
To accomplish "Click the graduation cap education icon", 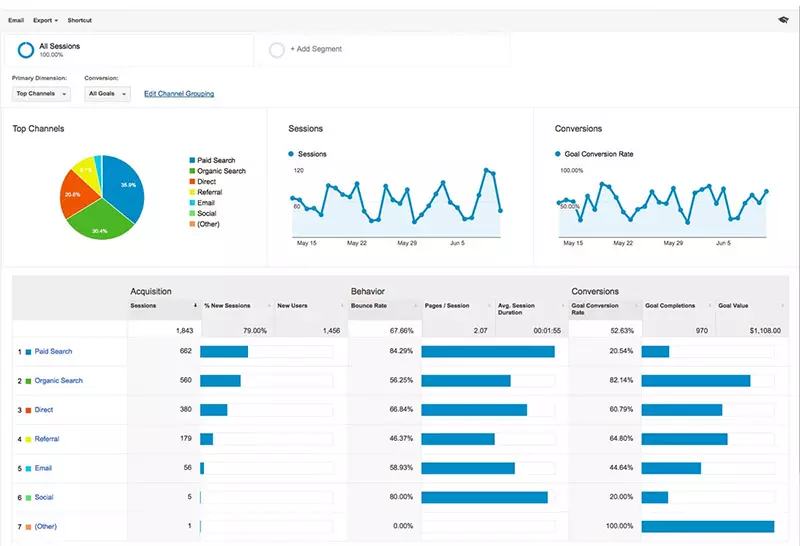I will pyautogui.click(x=782, y=19).
